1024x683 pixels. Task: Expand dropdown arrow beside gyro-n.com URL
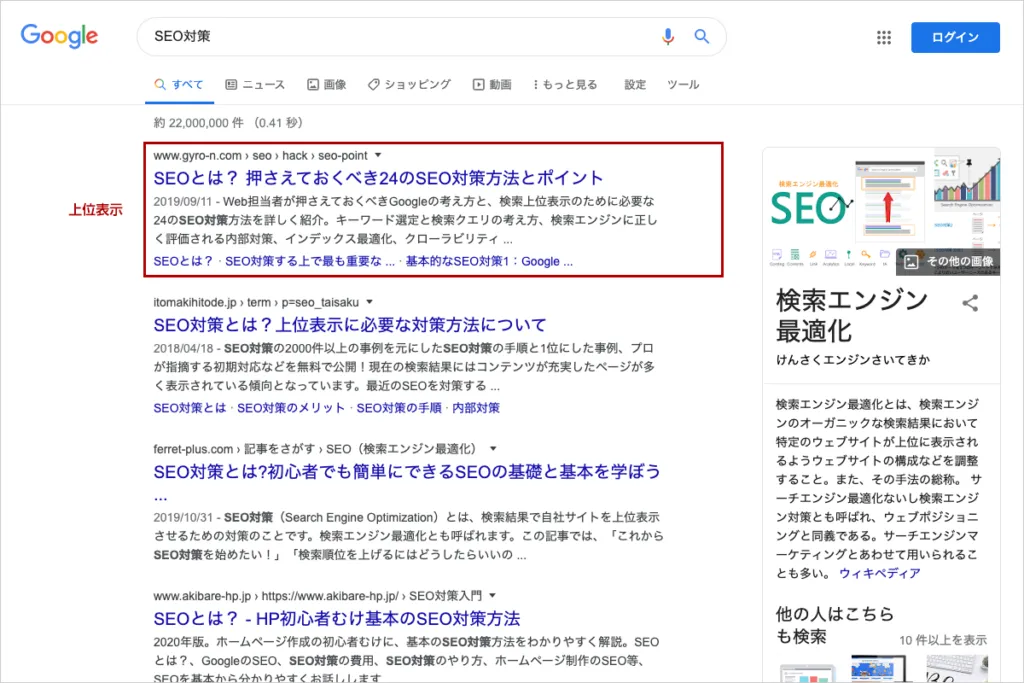click(378, 155)
